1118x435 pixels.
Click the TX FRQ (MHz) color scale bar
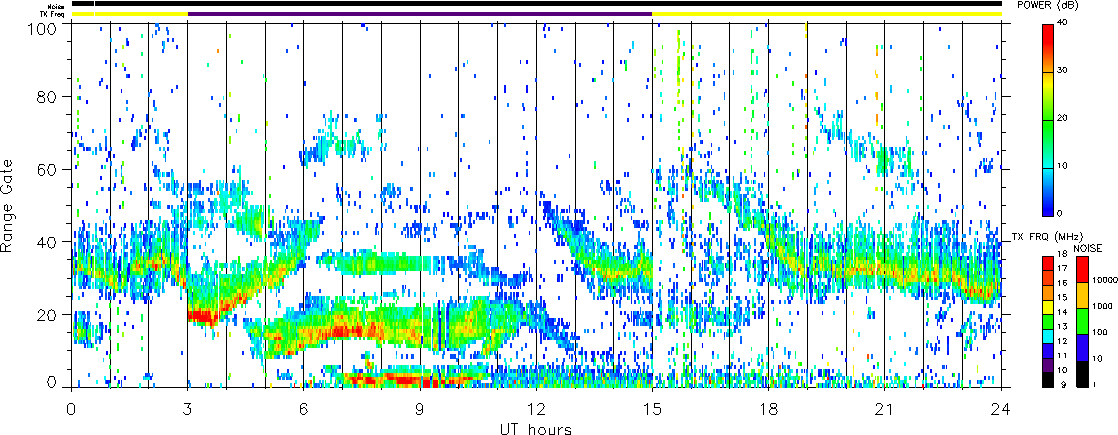click(1047, 321)
